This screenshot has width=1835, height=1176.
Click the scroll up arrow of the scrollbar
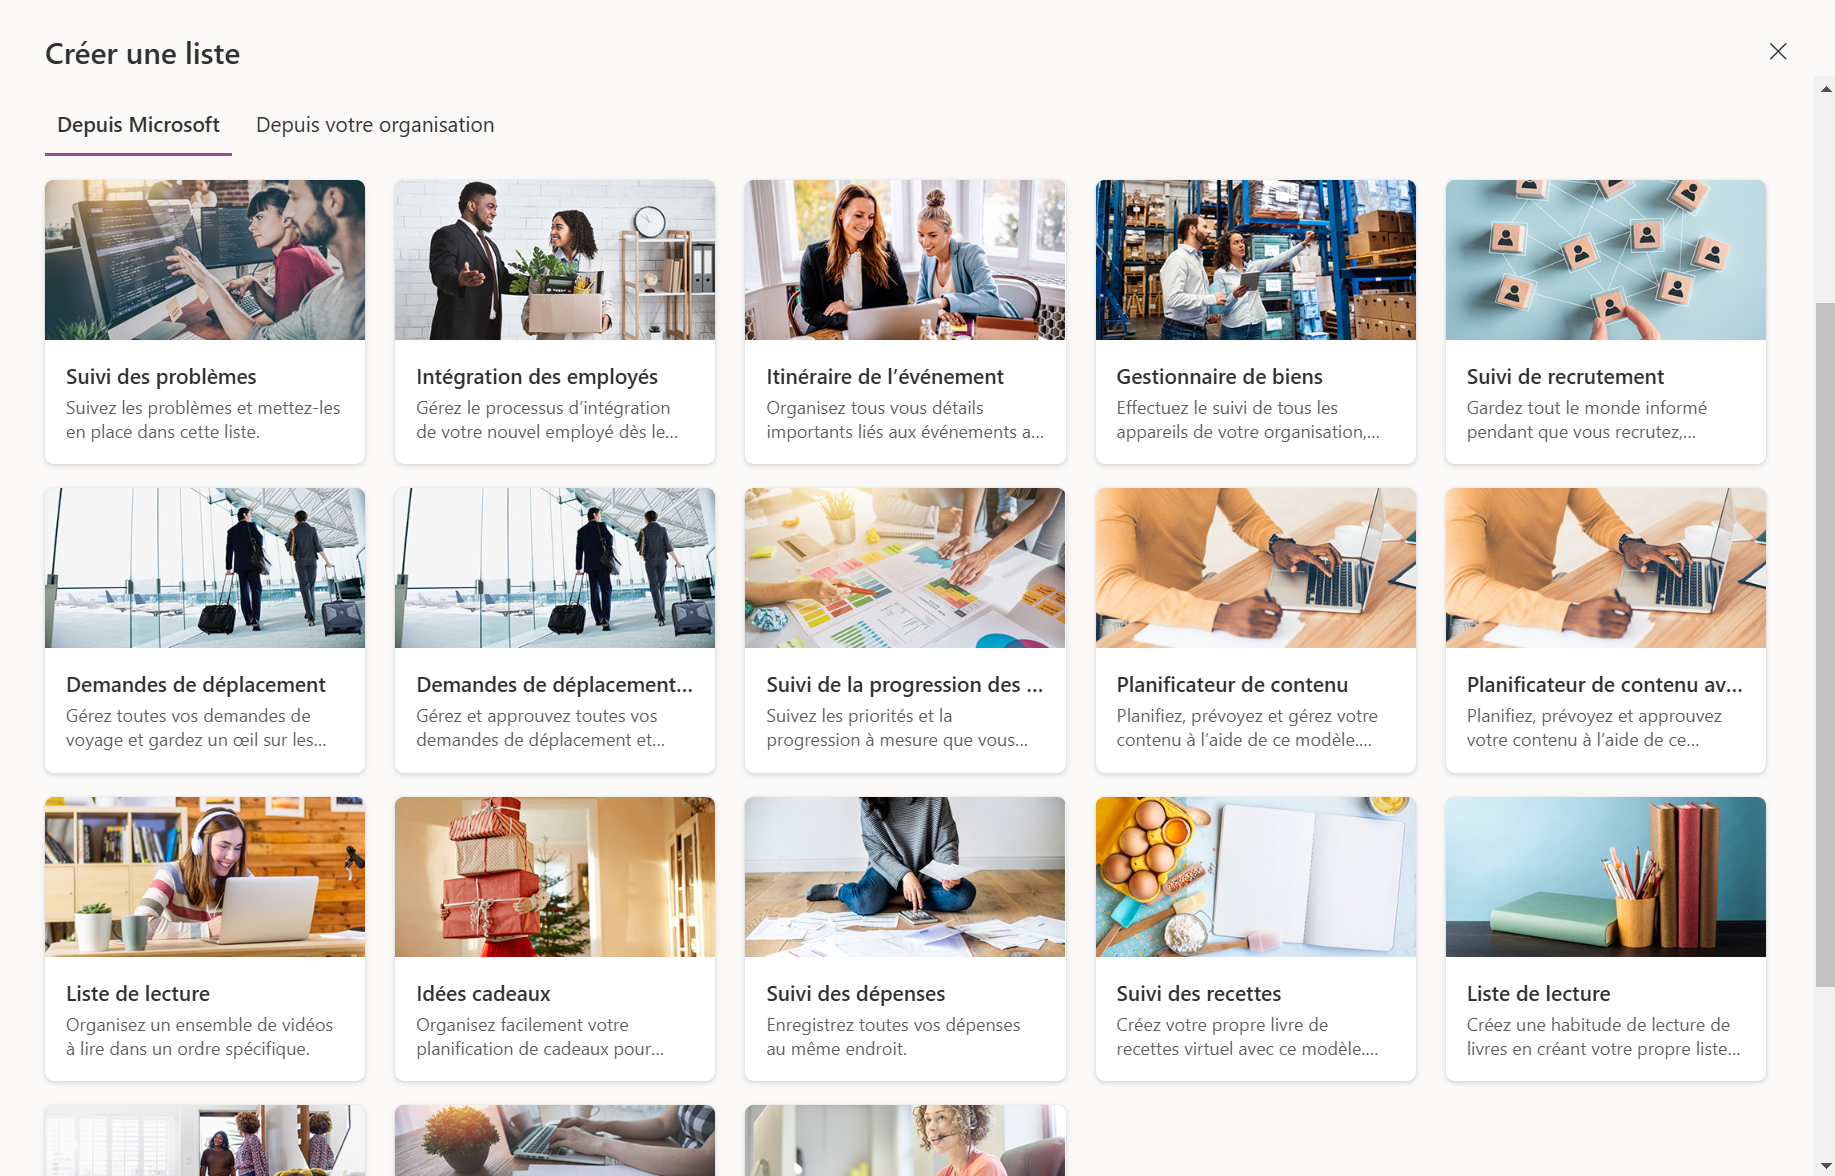1826,89
